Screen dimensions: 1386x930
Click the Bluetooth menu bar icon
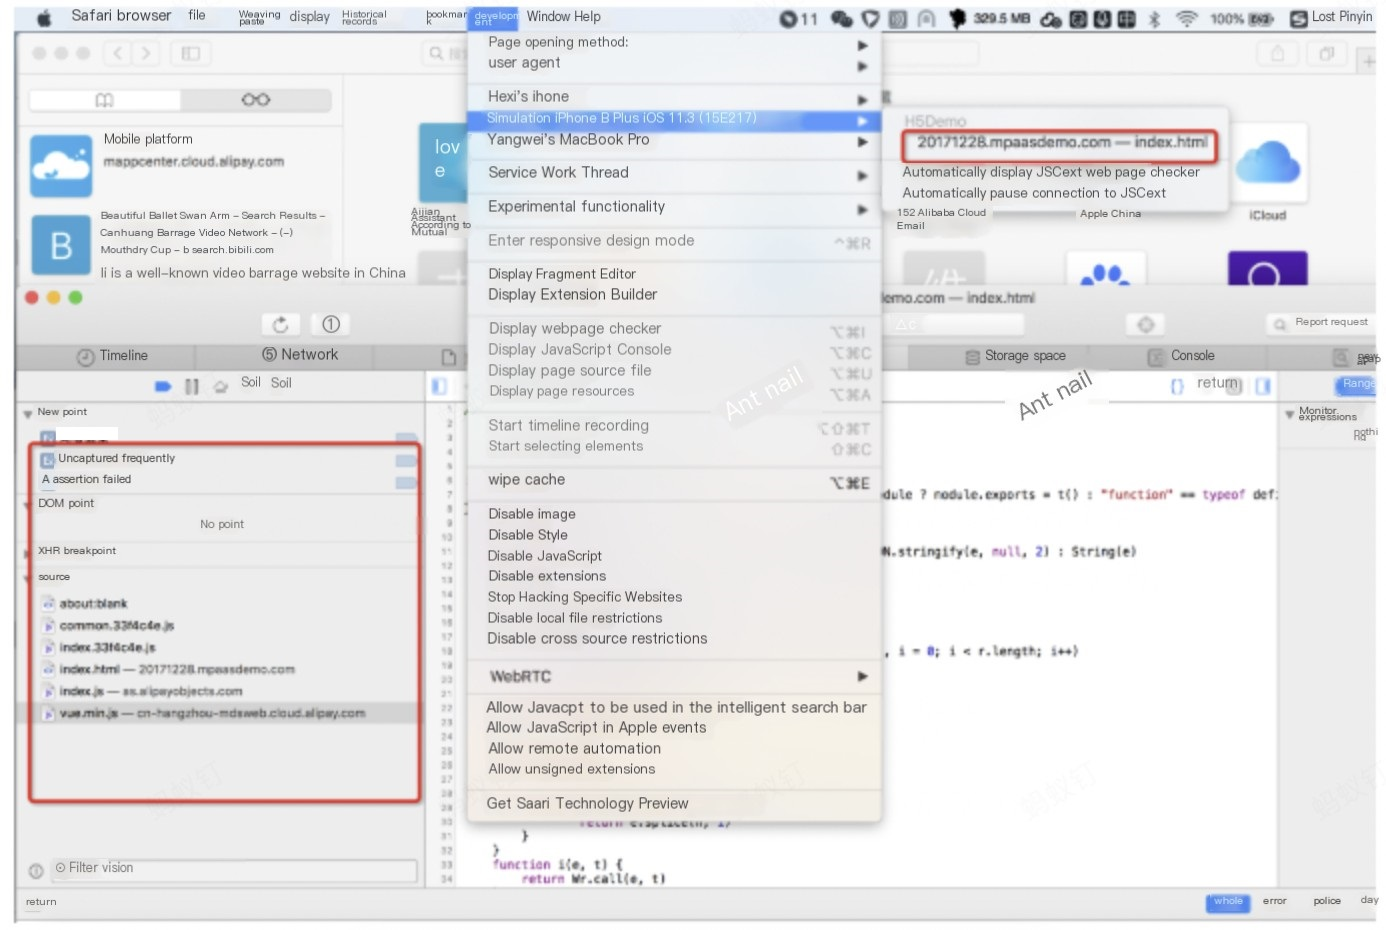[1154, 18]
